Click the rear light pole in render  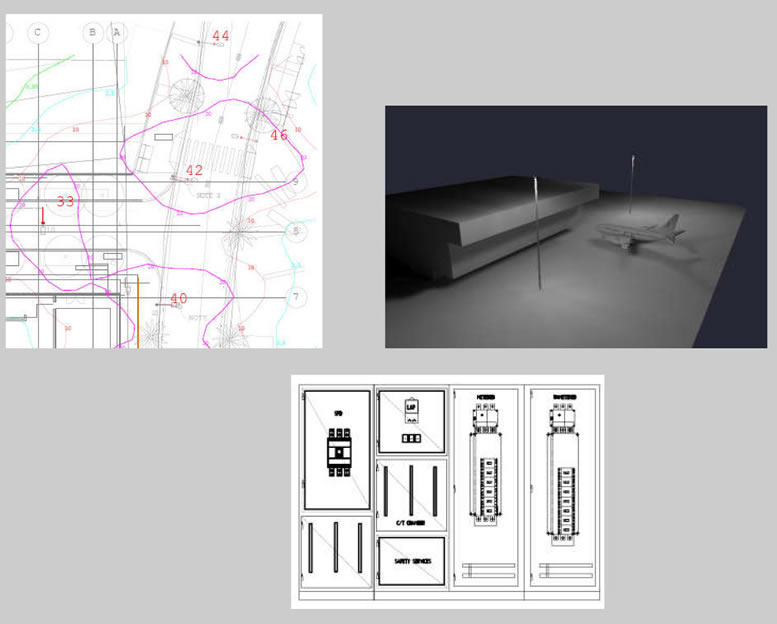coord(632,185)
